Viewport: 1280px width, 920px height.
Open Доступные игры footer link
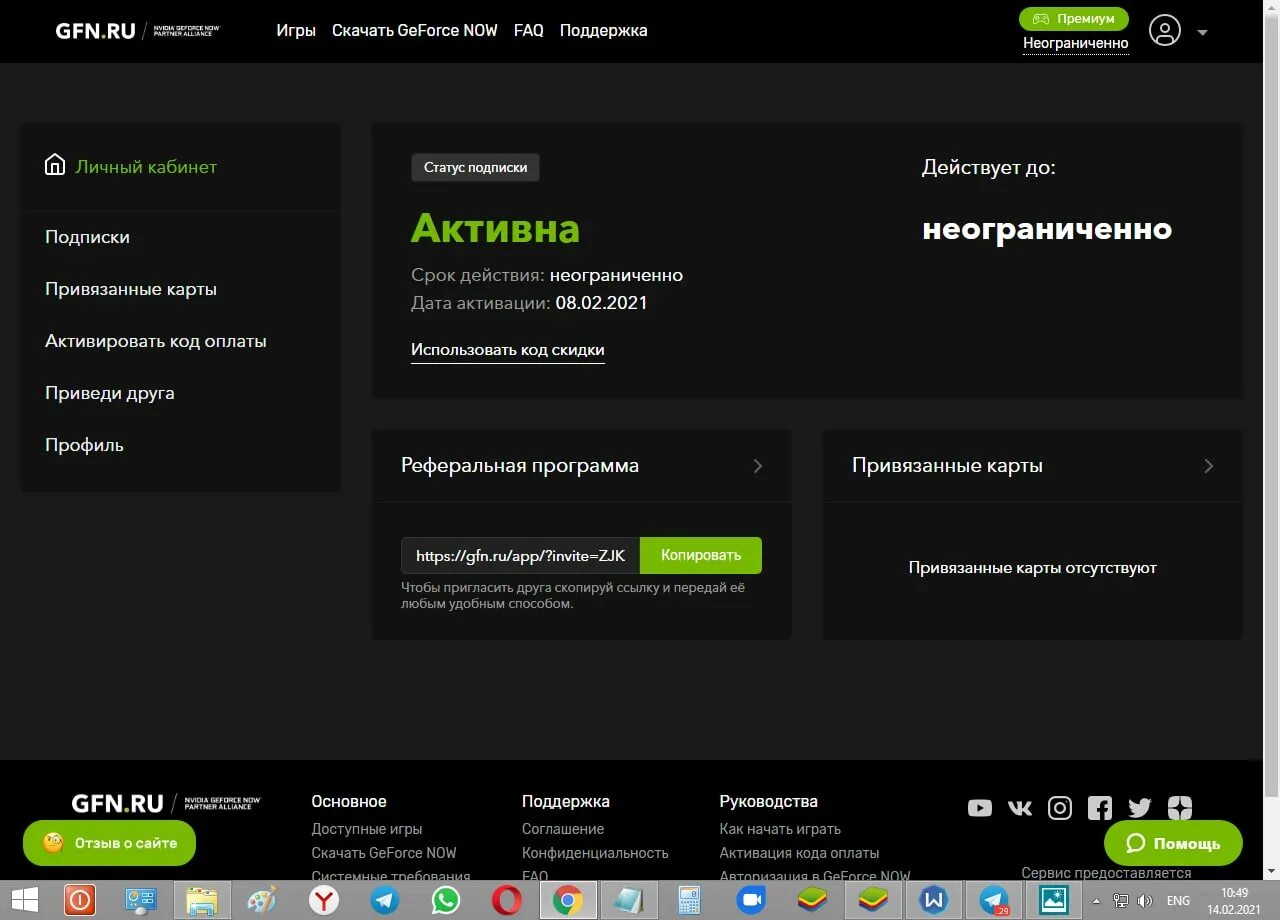tap(367, 829)
